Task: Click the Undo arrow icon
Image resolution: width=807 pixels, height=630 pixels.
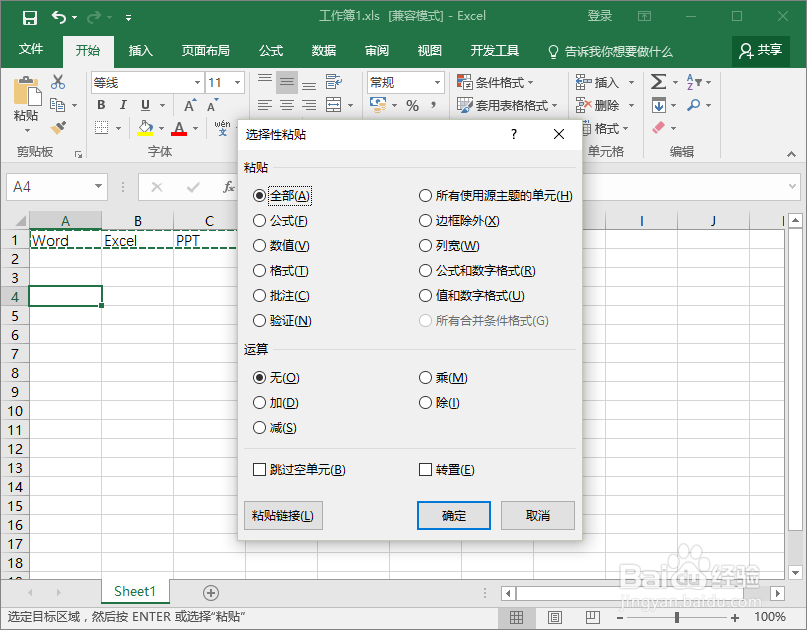Action: [58, 18]
